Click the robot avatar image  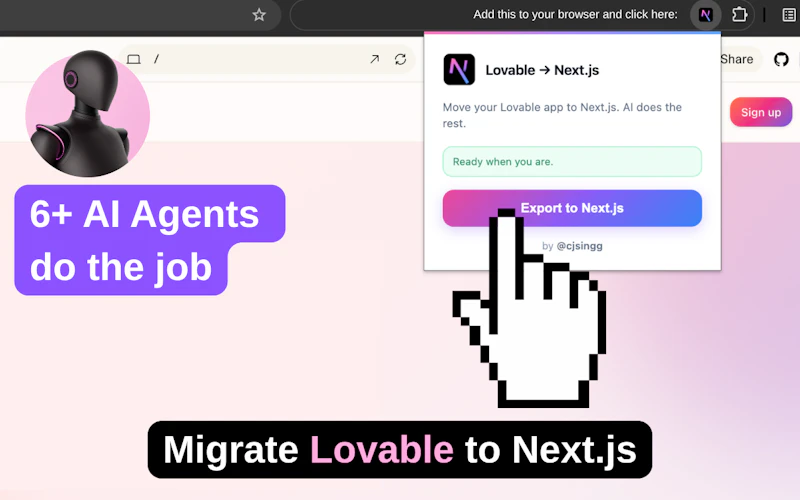(x=87, y=113)
